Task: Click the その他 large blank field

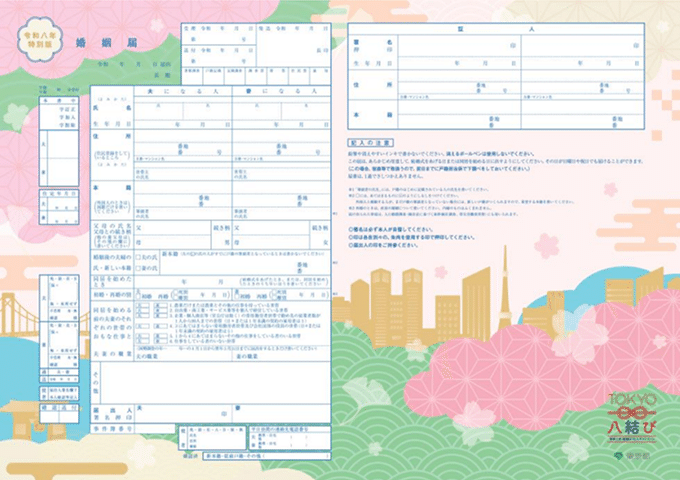Action: click(x=216, y=383)
